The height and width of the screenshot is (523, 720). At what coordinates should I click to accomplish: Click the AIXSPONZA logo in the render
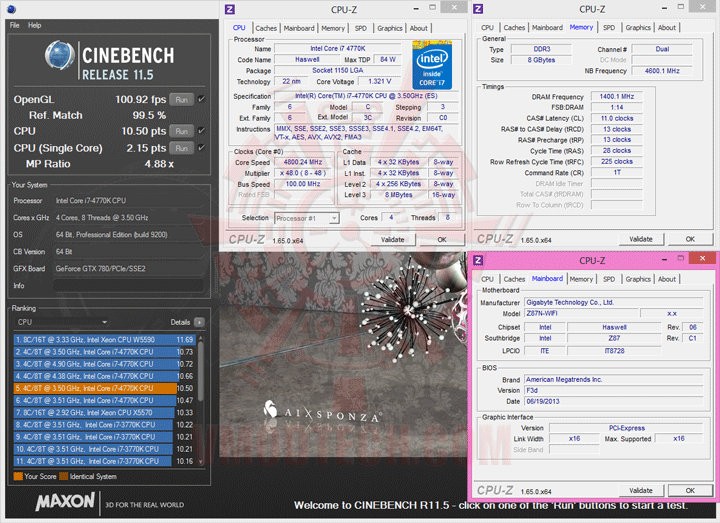322,411
